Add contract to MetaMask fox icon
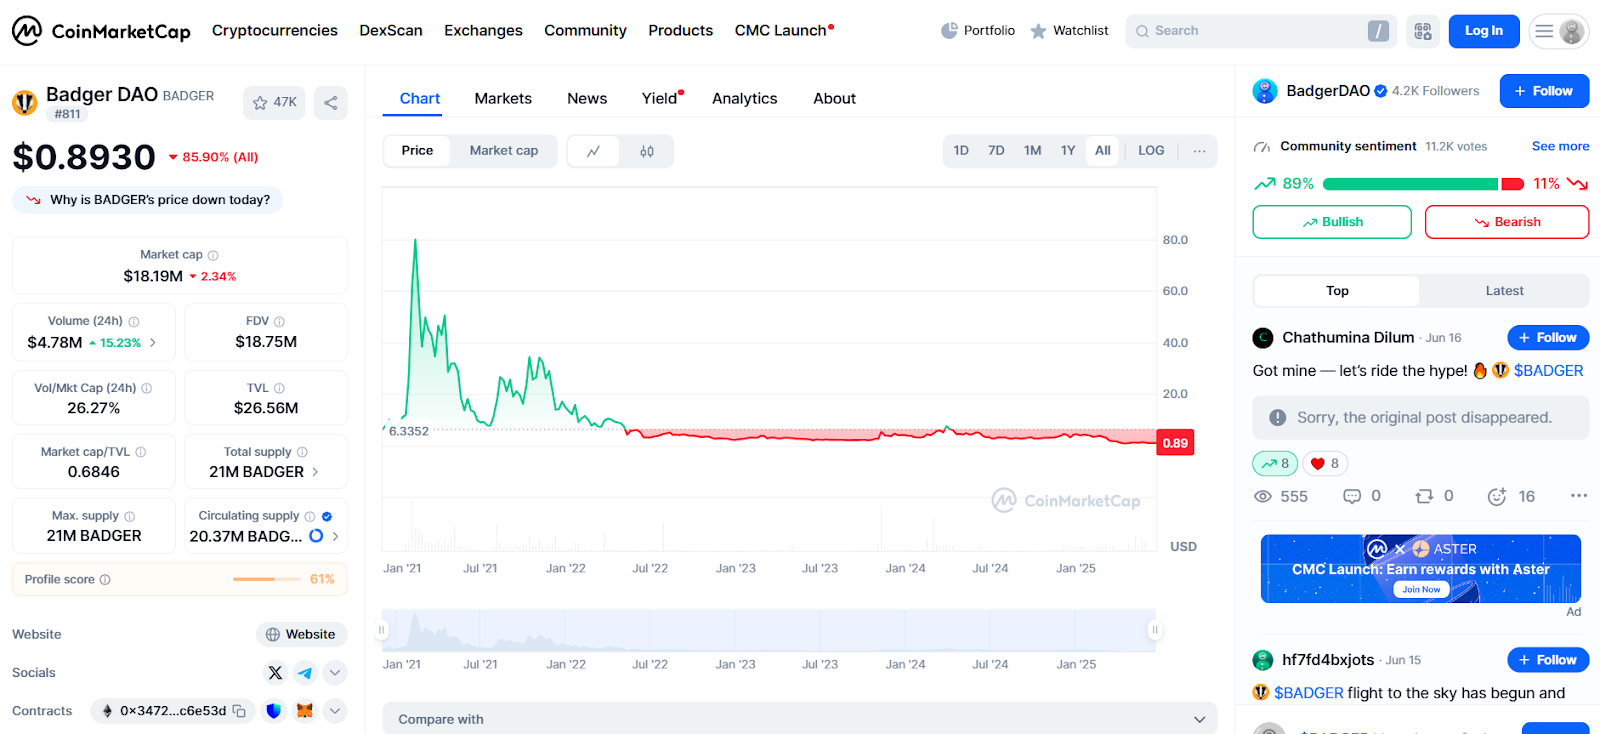 point(305,711)
